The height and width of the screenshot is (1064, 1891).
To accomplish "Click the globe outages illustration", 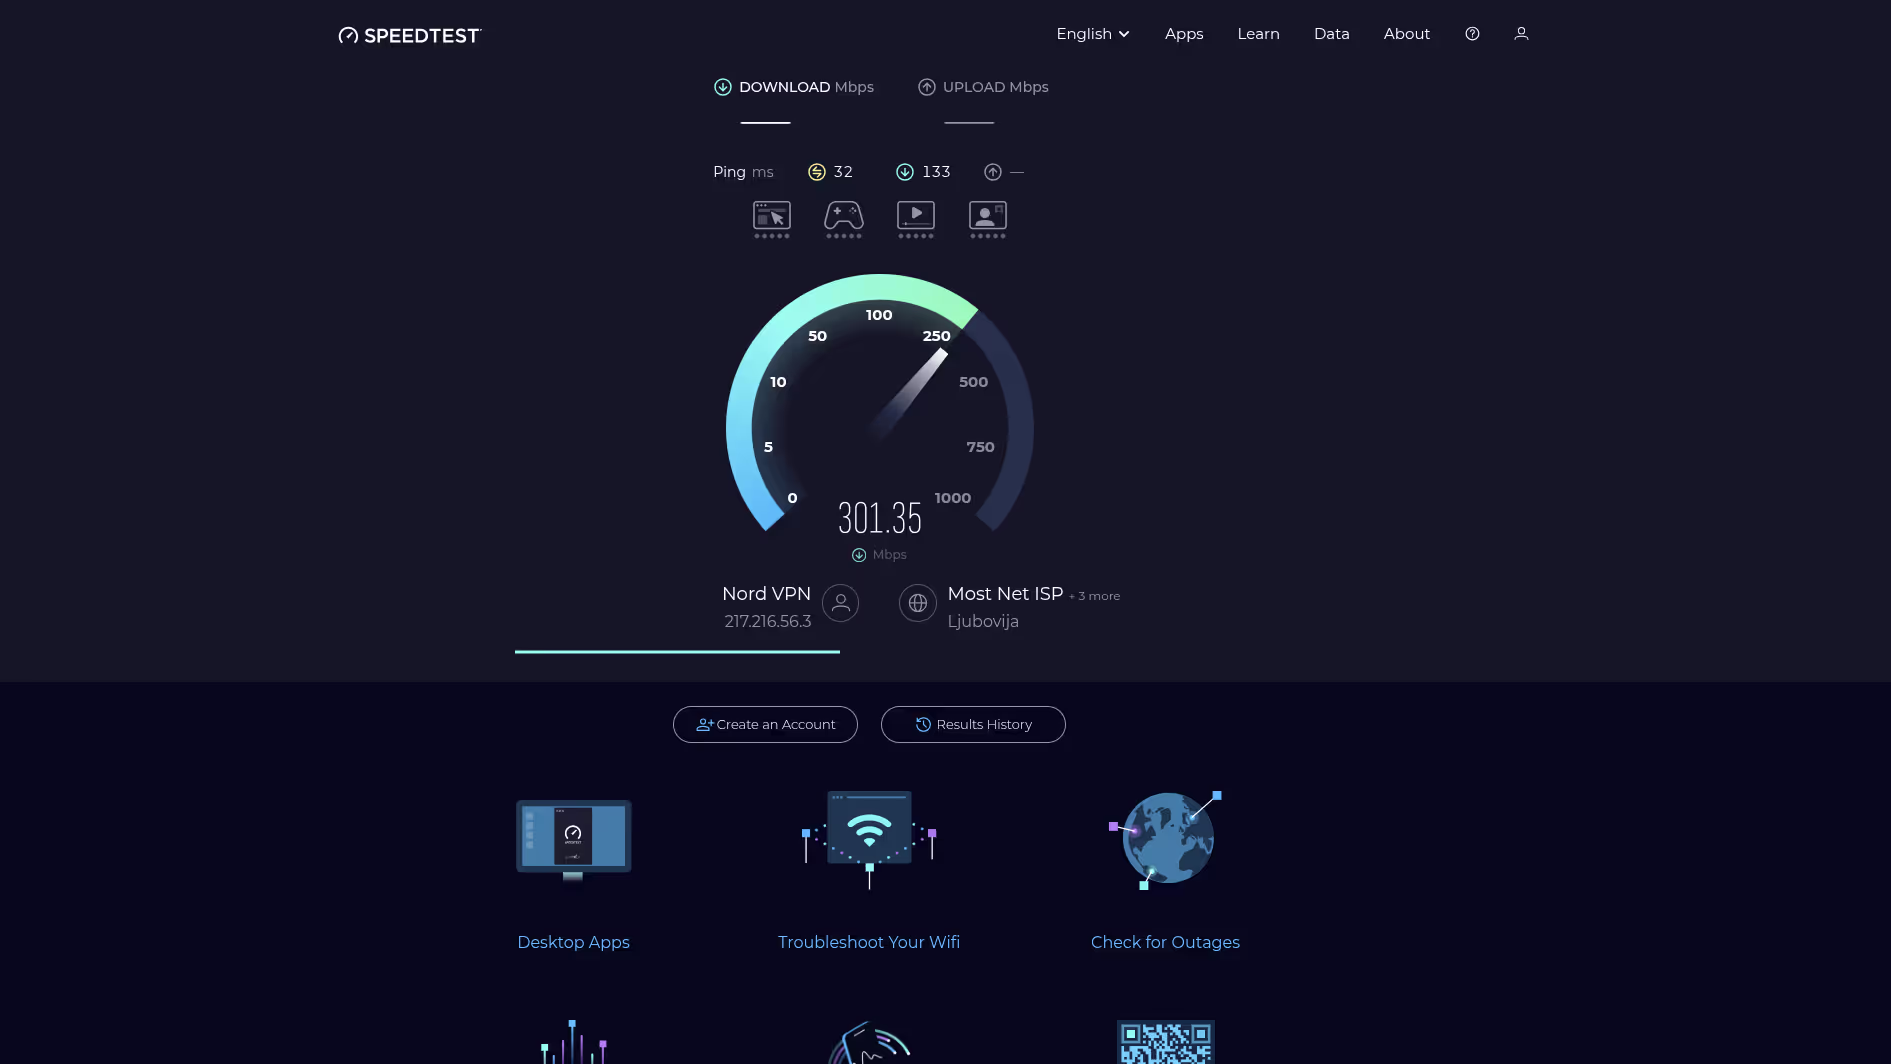I will [x=1165, y=840].
